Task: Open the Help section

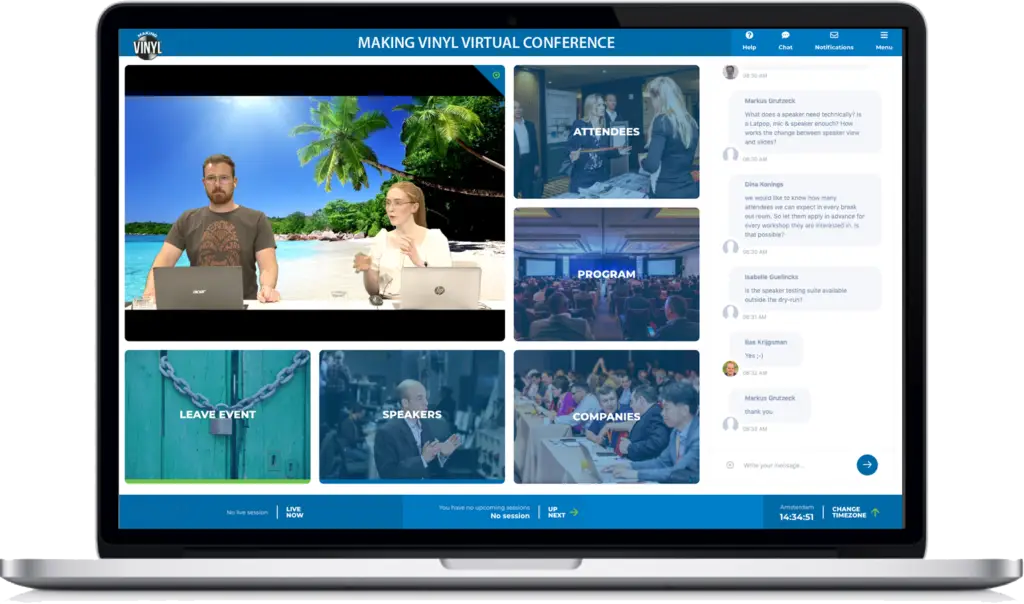Action: tap(749, 40)
